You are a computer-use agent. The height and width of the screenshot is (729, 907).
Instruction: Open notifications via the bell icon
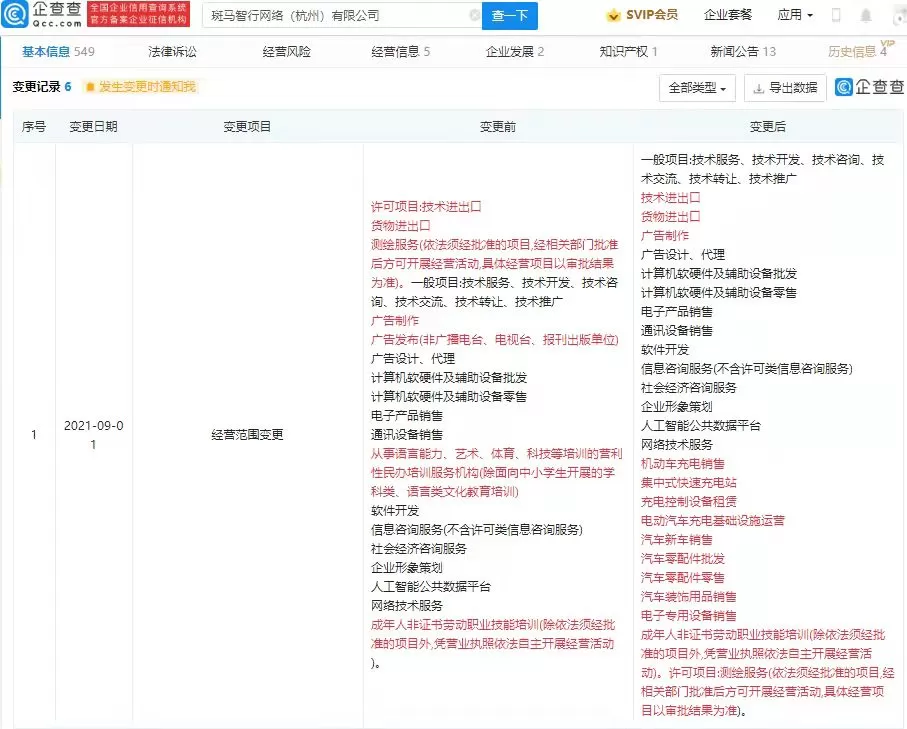[865, 16]
